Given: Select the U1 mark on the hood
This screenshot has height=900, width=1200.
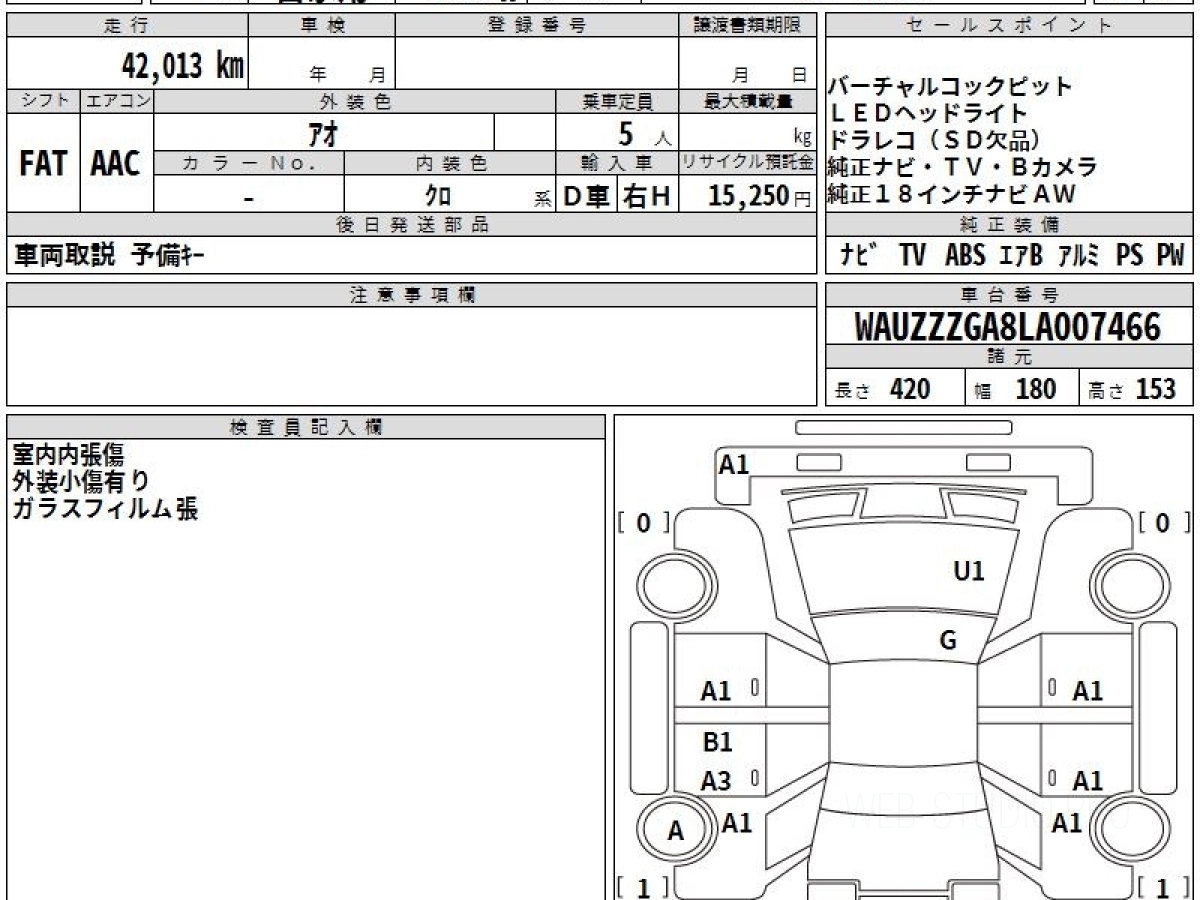Looking at the screenshot, I should [969, 571].
